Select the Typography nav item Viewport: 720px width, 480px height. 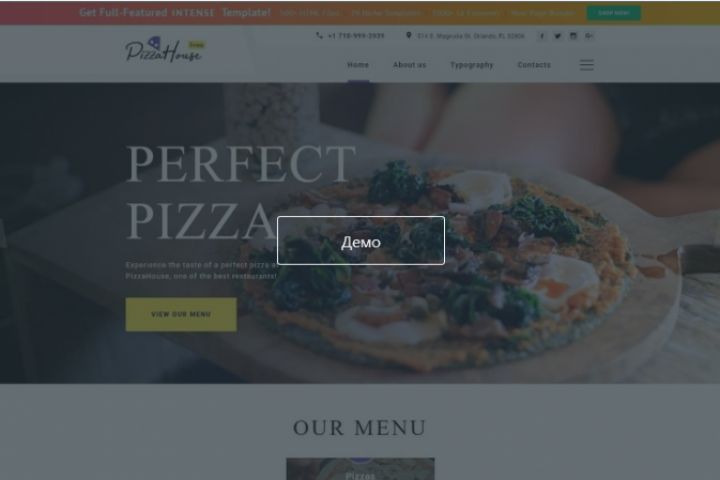472,65
